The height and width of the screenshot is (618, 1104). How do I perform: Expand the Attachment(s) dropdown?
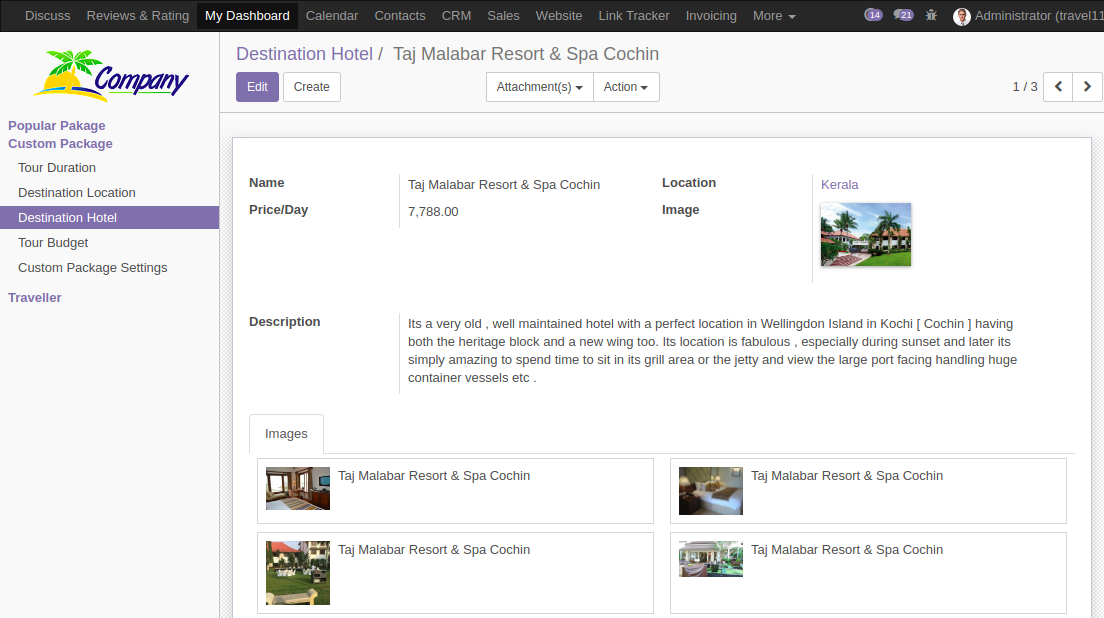(539, 87)
